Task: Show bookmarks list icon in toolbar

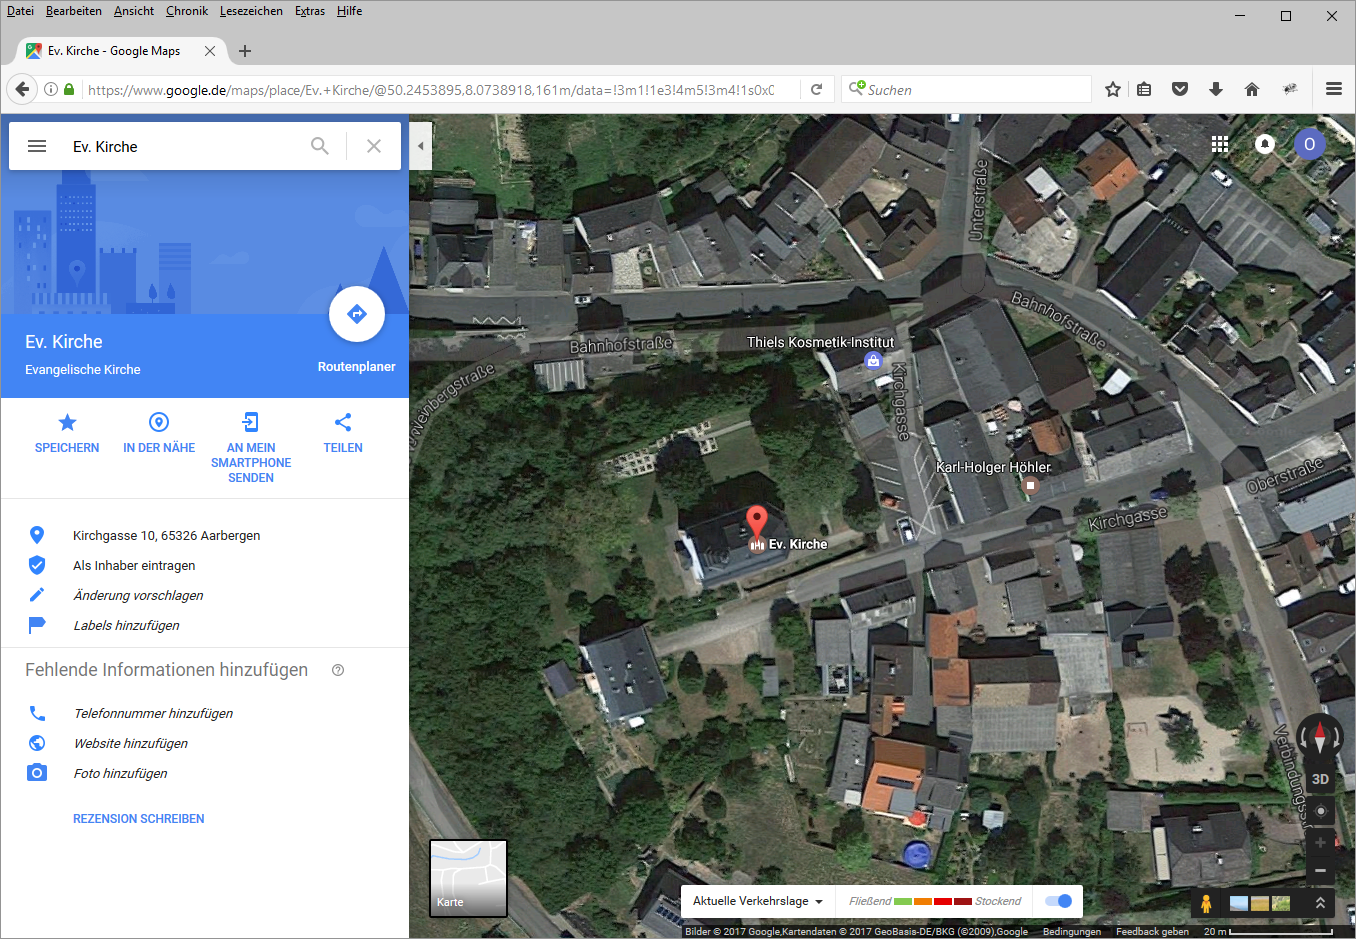Action: 1144,89
